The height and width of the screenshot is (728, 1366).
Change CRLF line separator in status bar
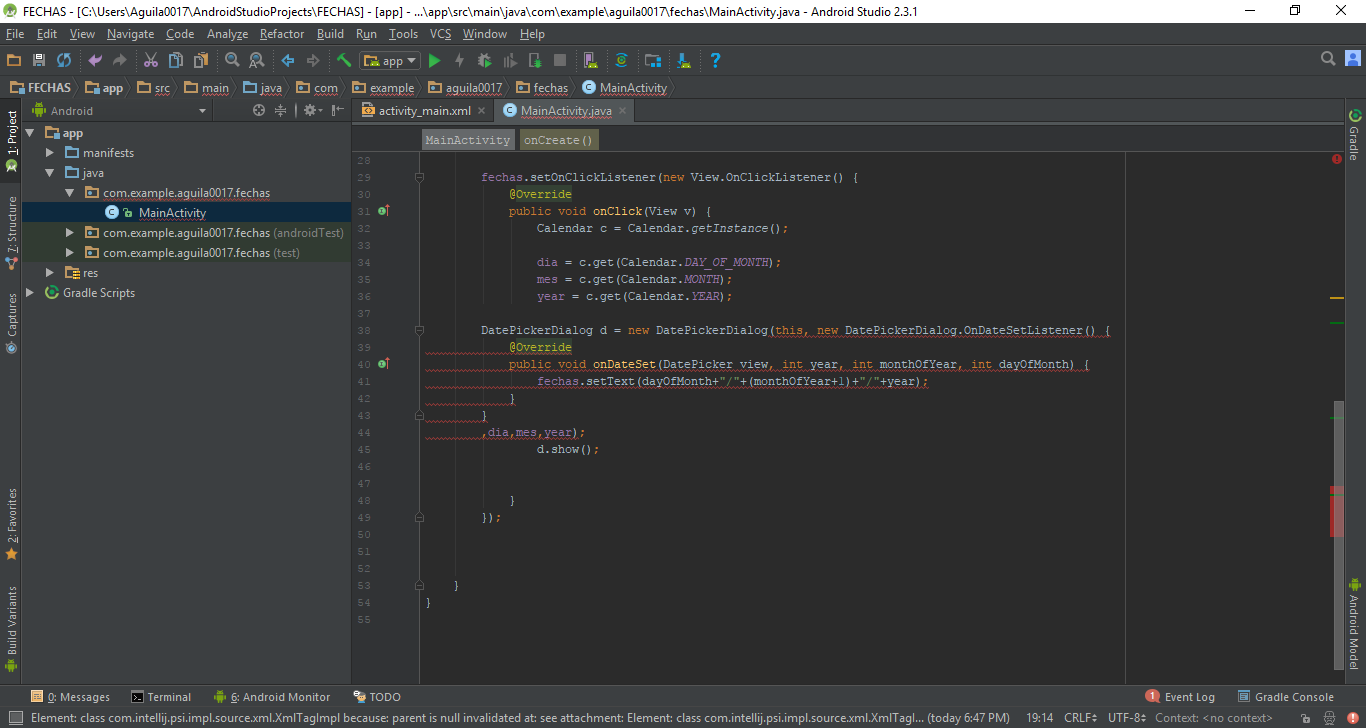click(x=1082, y=718)
